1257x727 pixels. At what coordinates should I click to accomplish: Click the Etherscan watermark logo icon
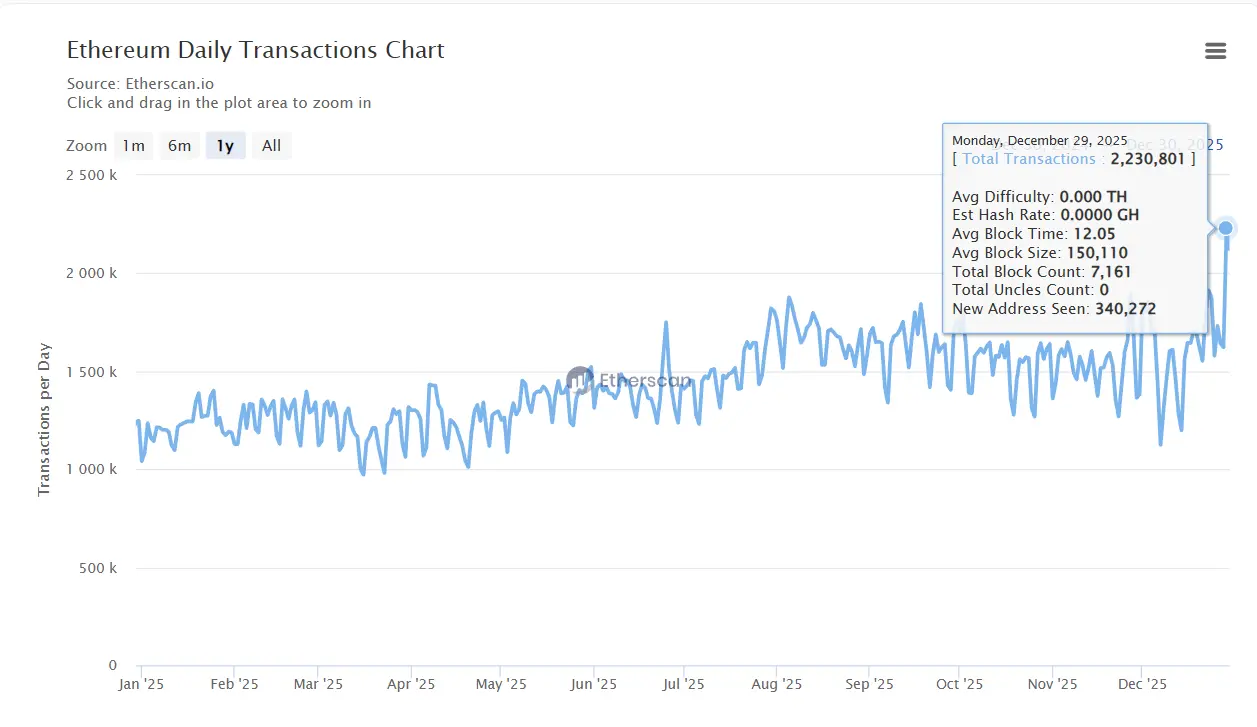click(x=579, y=379)
